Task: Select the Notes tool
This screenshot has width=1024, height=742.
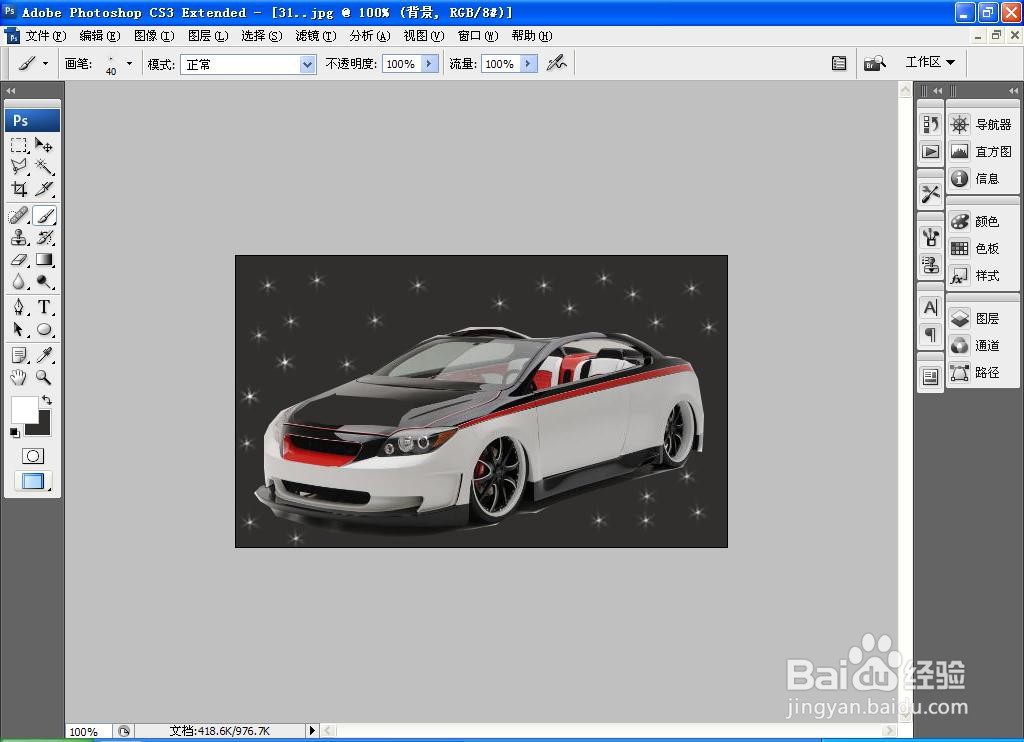Action: (19, 355)
